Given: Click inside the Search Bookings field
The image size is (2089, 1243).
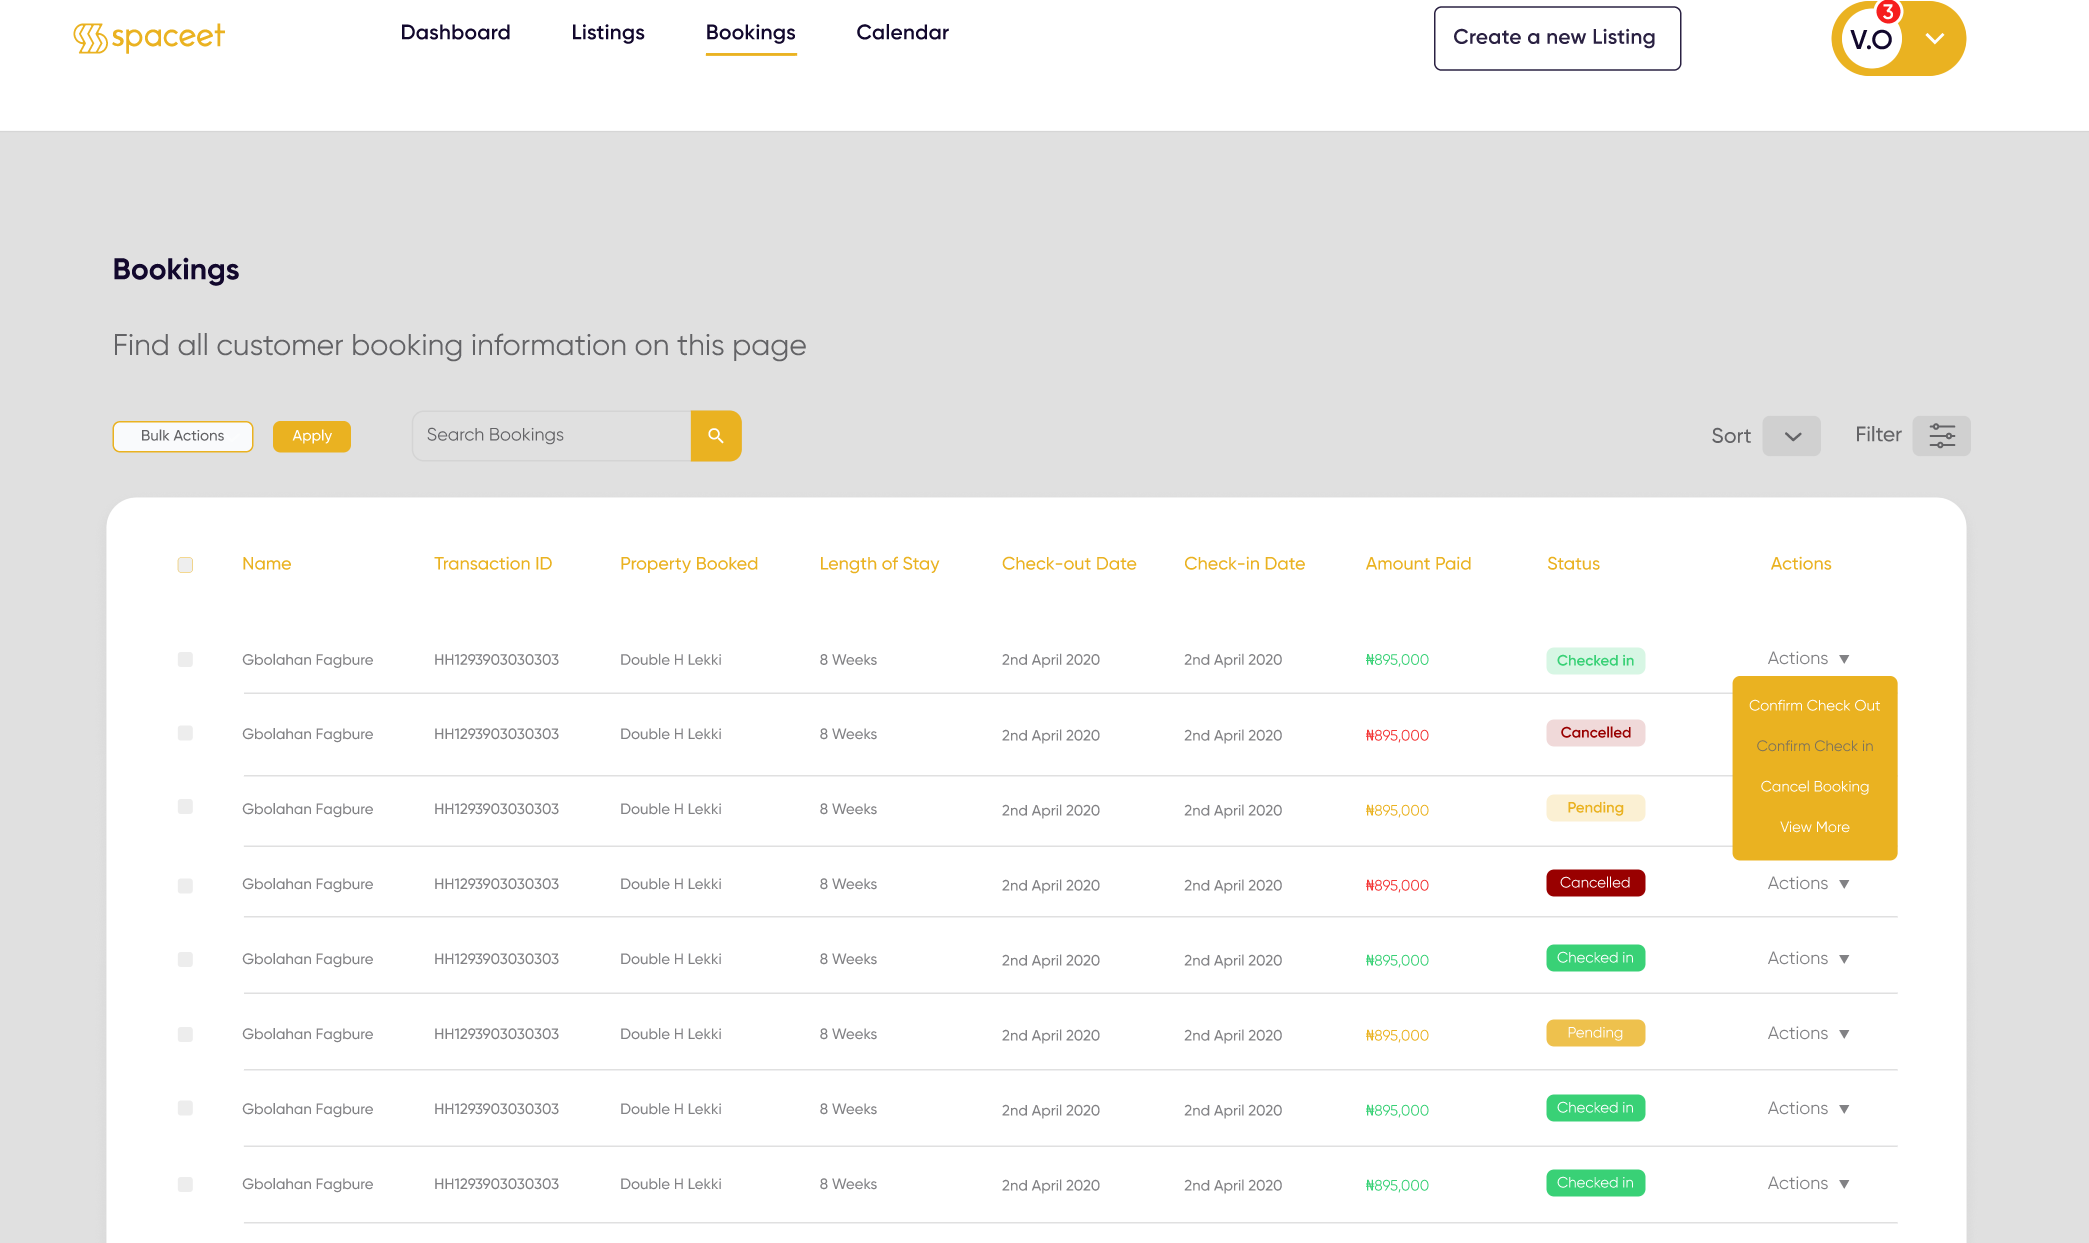Looking at the screenshot, I should tap(550, 435).
